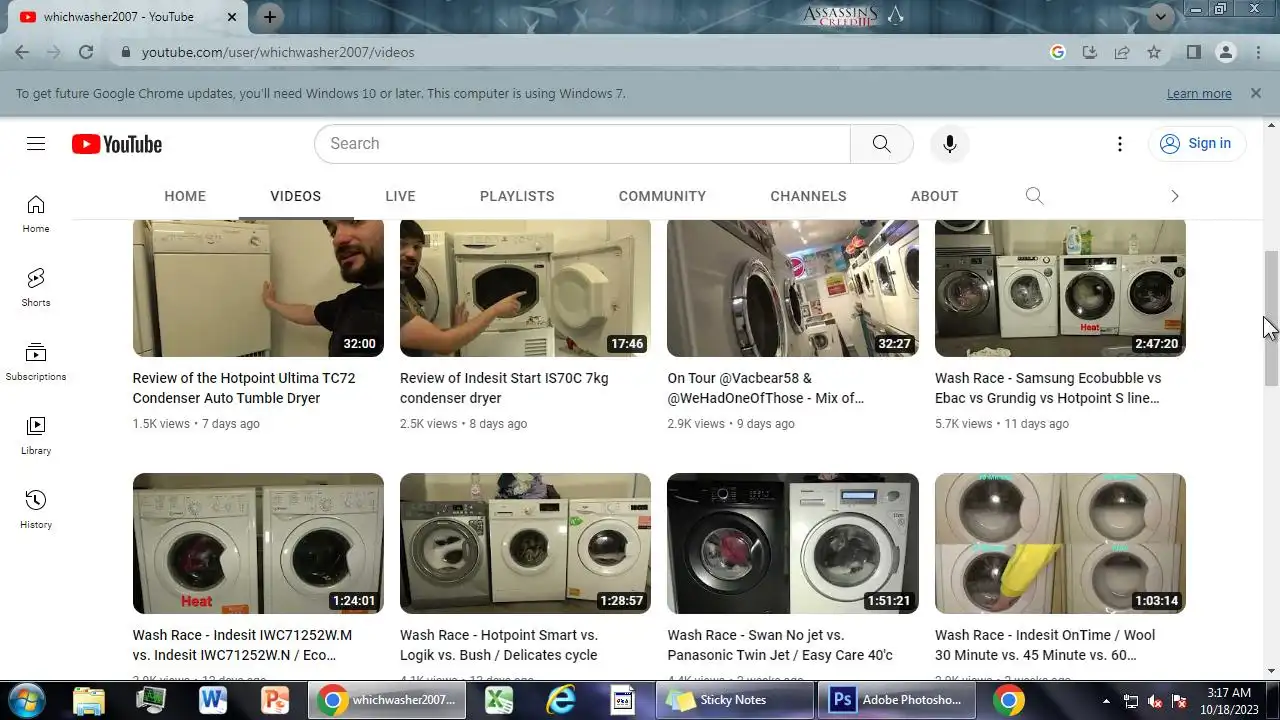
Task: Click the Learn more link
Action: pyautogui.click(x=1199, y=93)
